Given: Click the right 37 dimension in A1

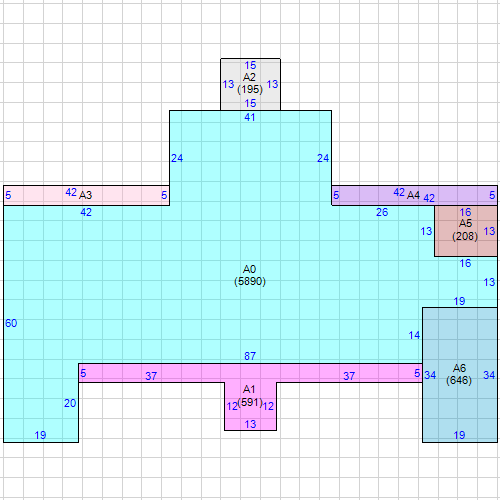Looking at the screenshot, I should (x=349, y=376).
